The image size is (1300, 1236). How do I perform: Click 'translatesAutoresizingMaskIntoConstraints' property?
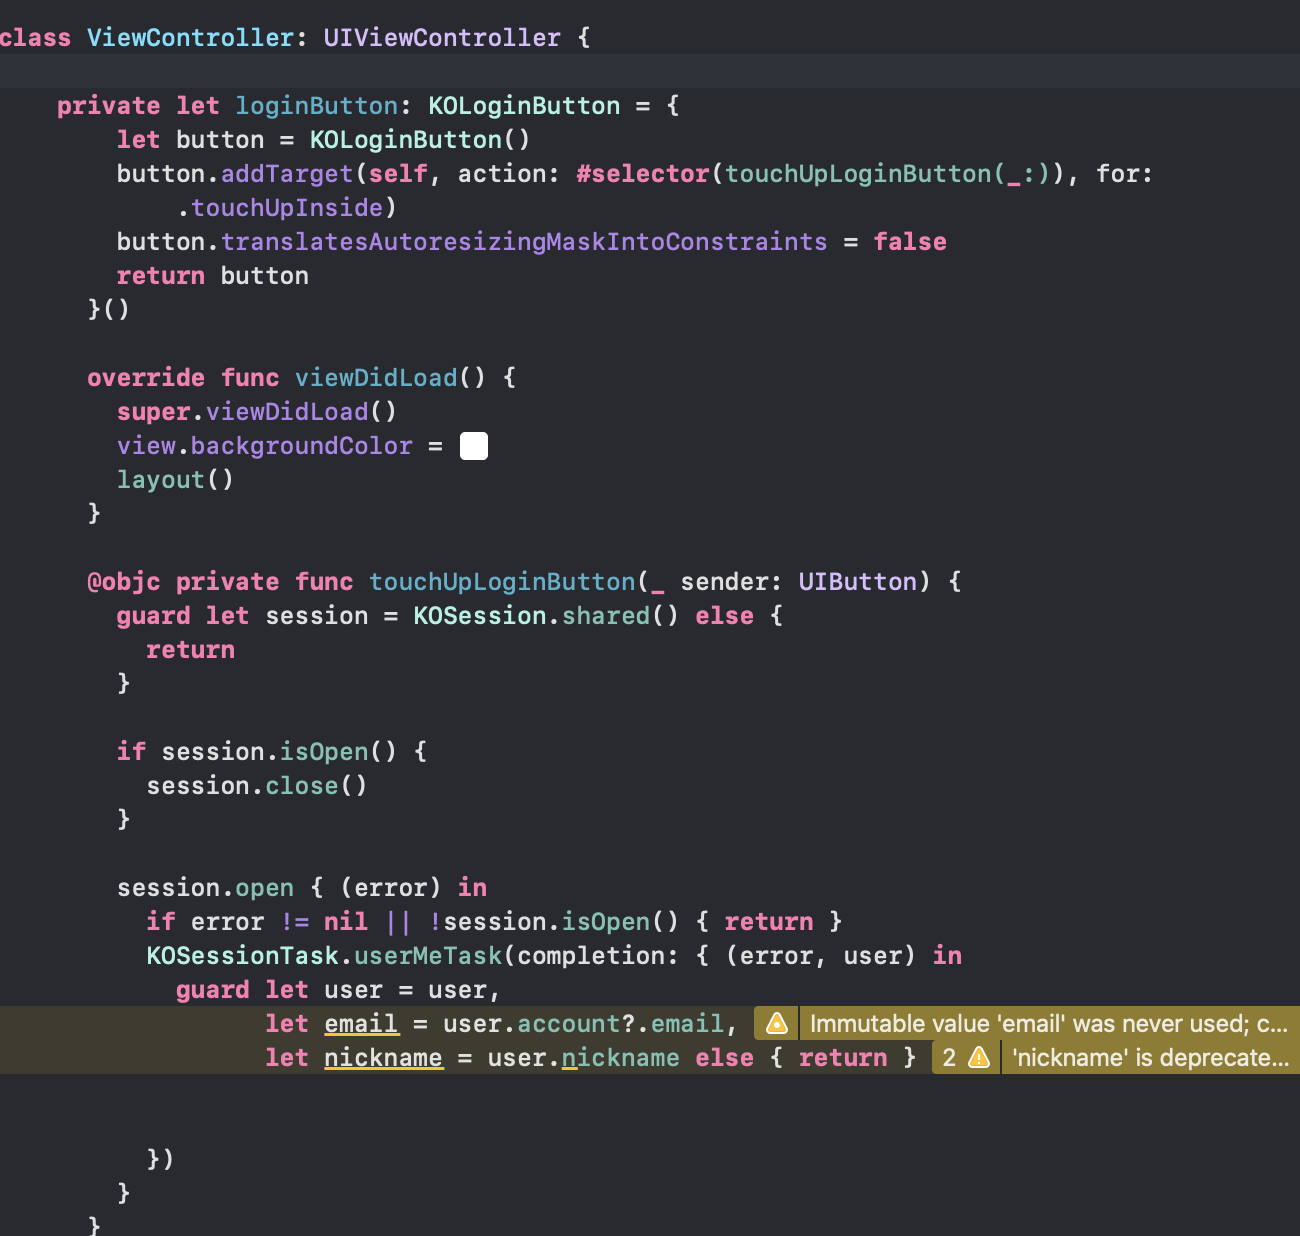pyautogui.click(x=524, y=242)
